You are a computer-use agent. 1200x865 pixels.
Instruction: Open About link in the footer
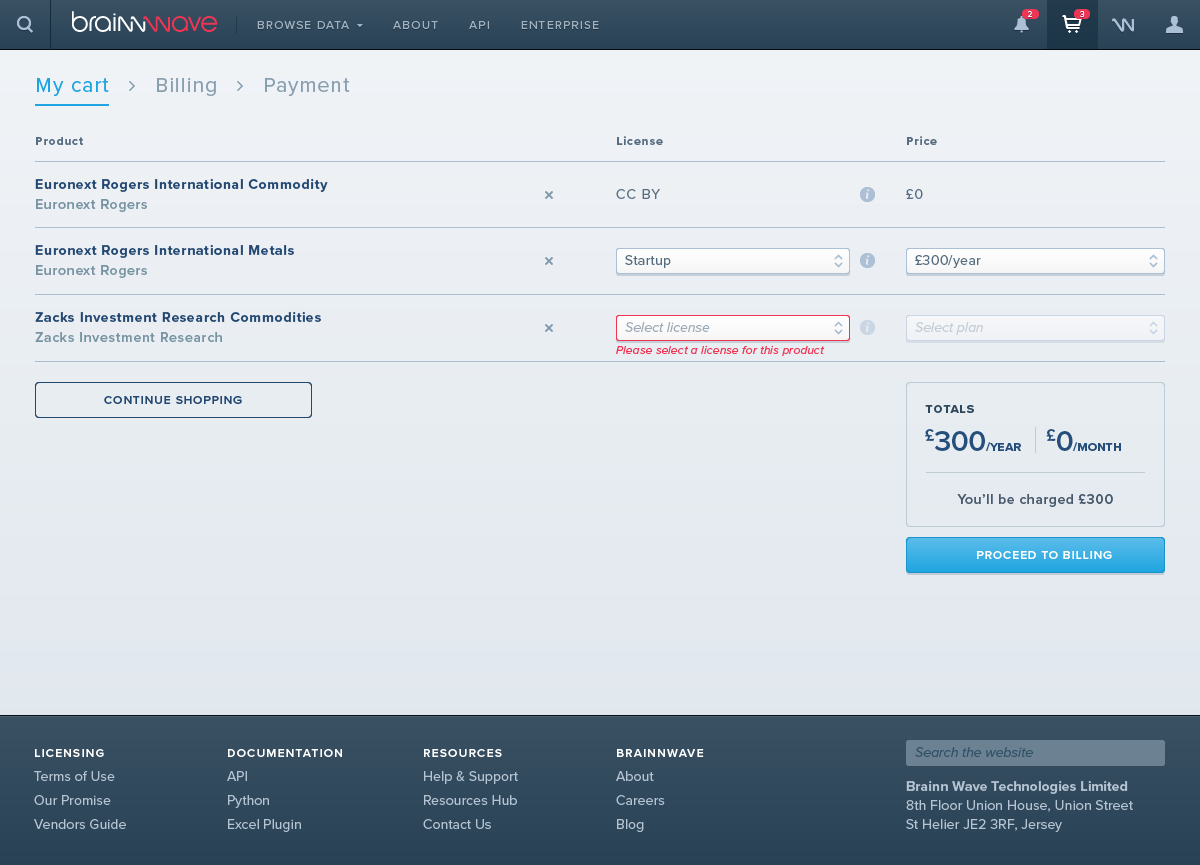pyautogui.click(x=635, y=777)
